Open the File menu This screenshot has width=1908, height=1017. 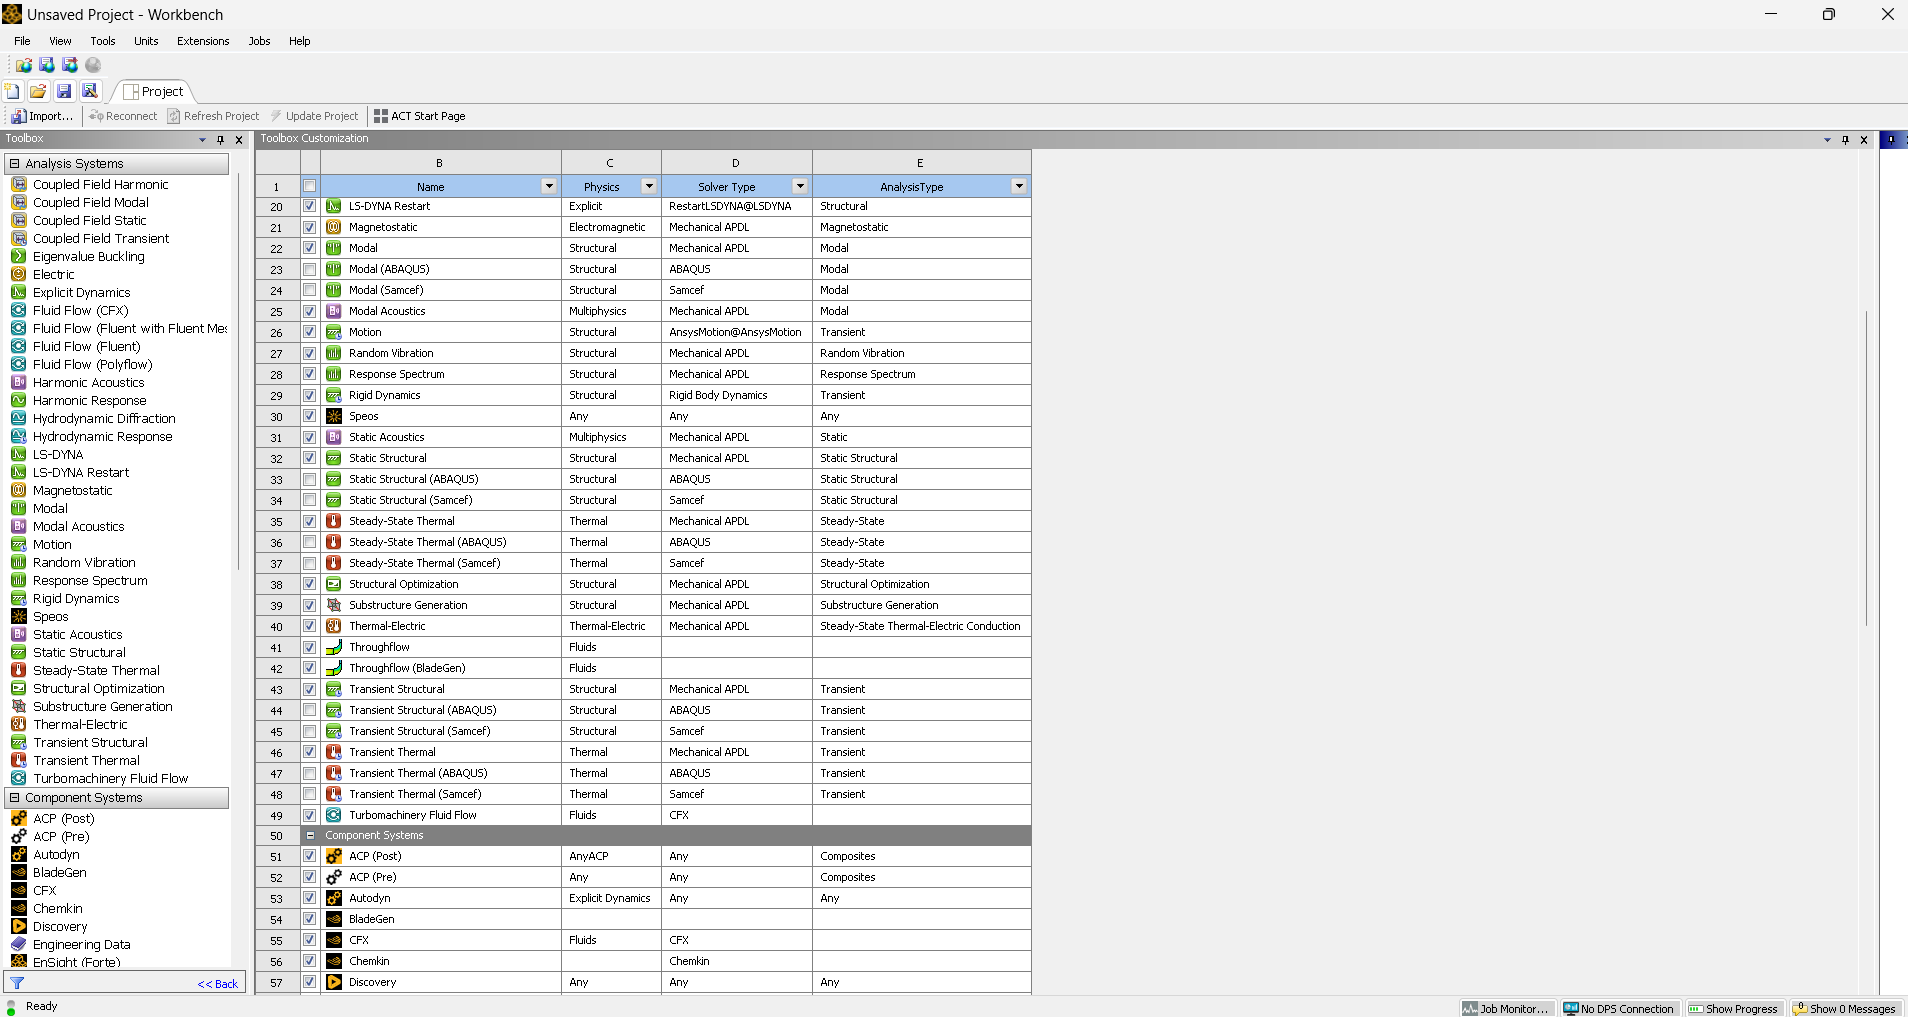click(x=22, y=41)
